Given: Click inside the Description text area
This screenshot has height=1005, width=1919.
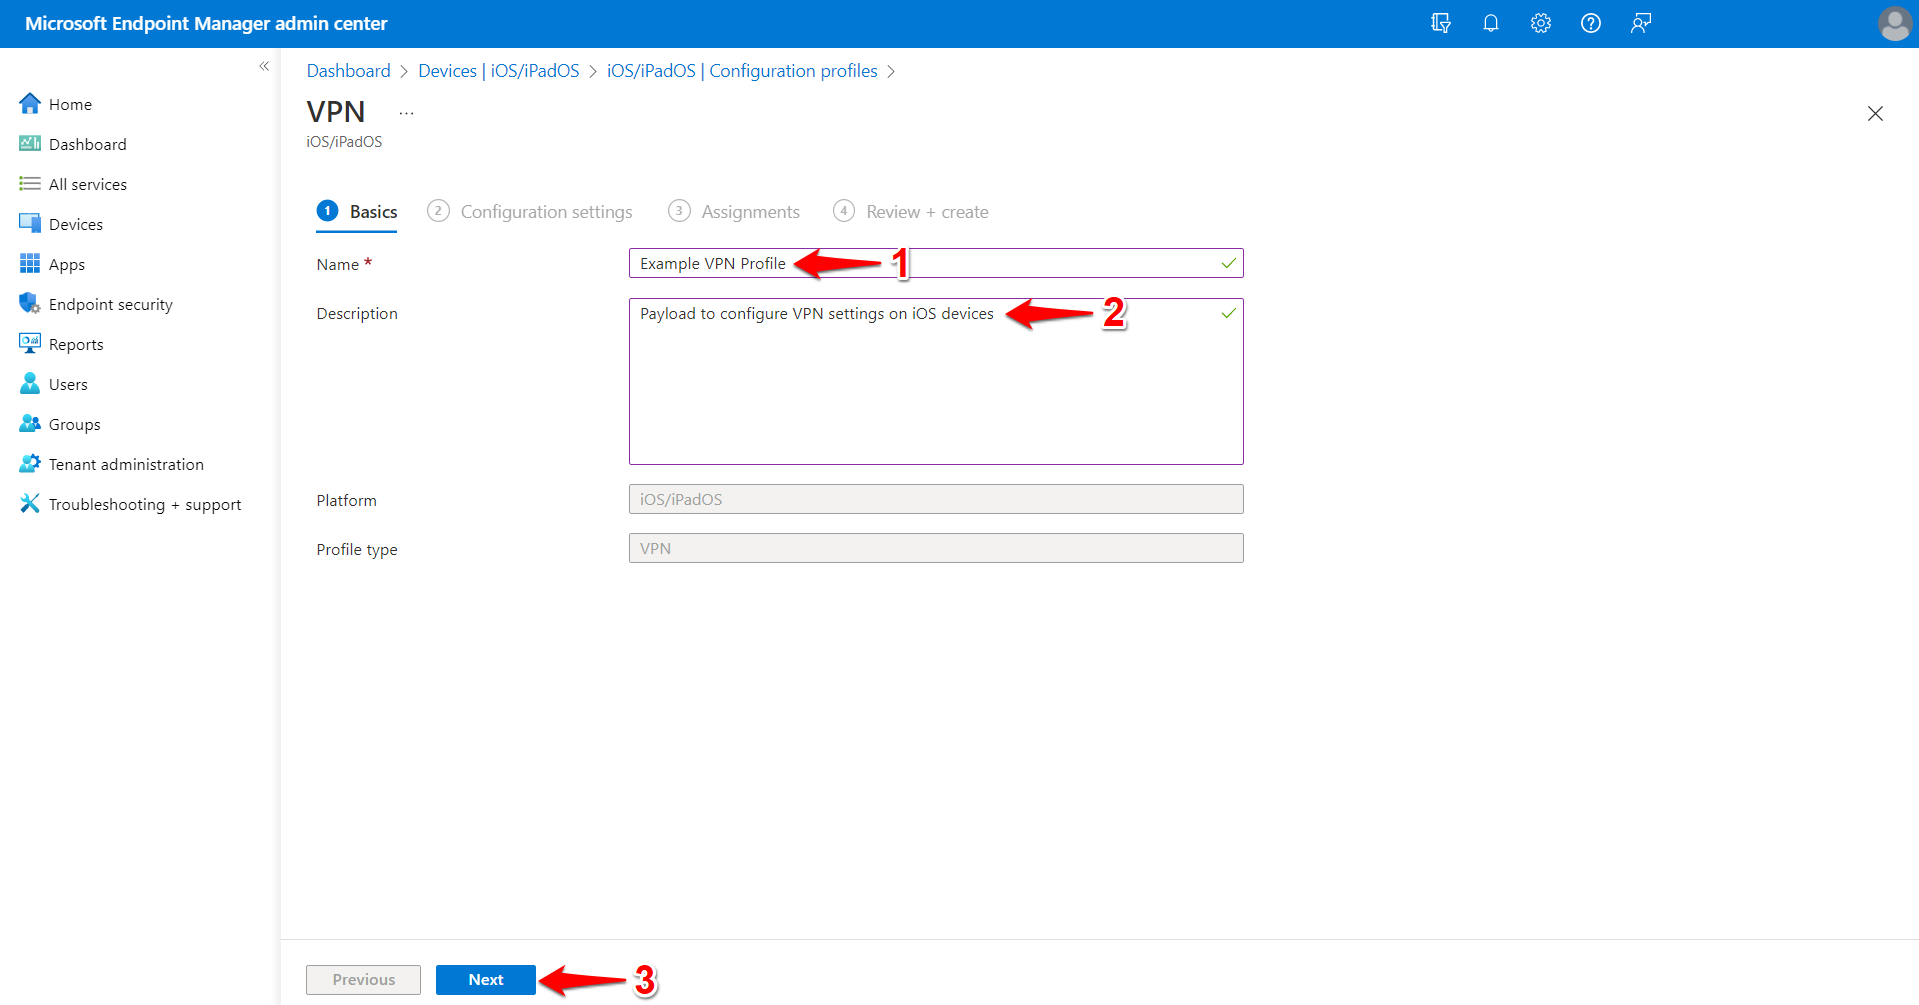Looking at the screenshot, I should click(935, 380).
